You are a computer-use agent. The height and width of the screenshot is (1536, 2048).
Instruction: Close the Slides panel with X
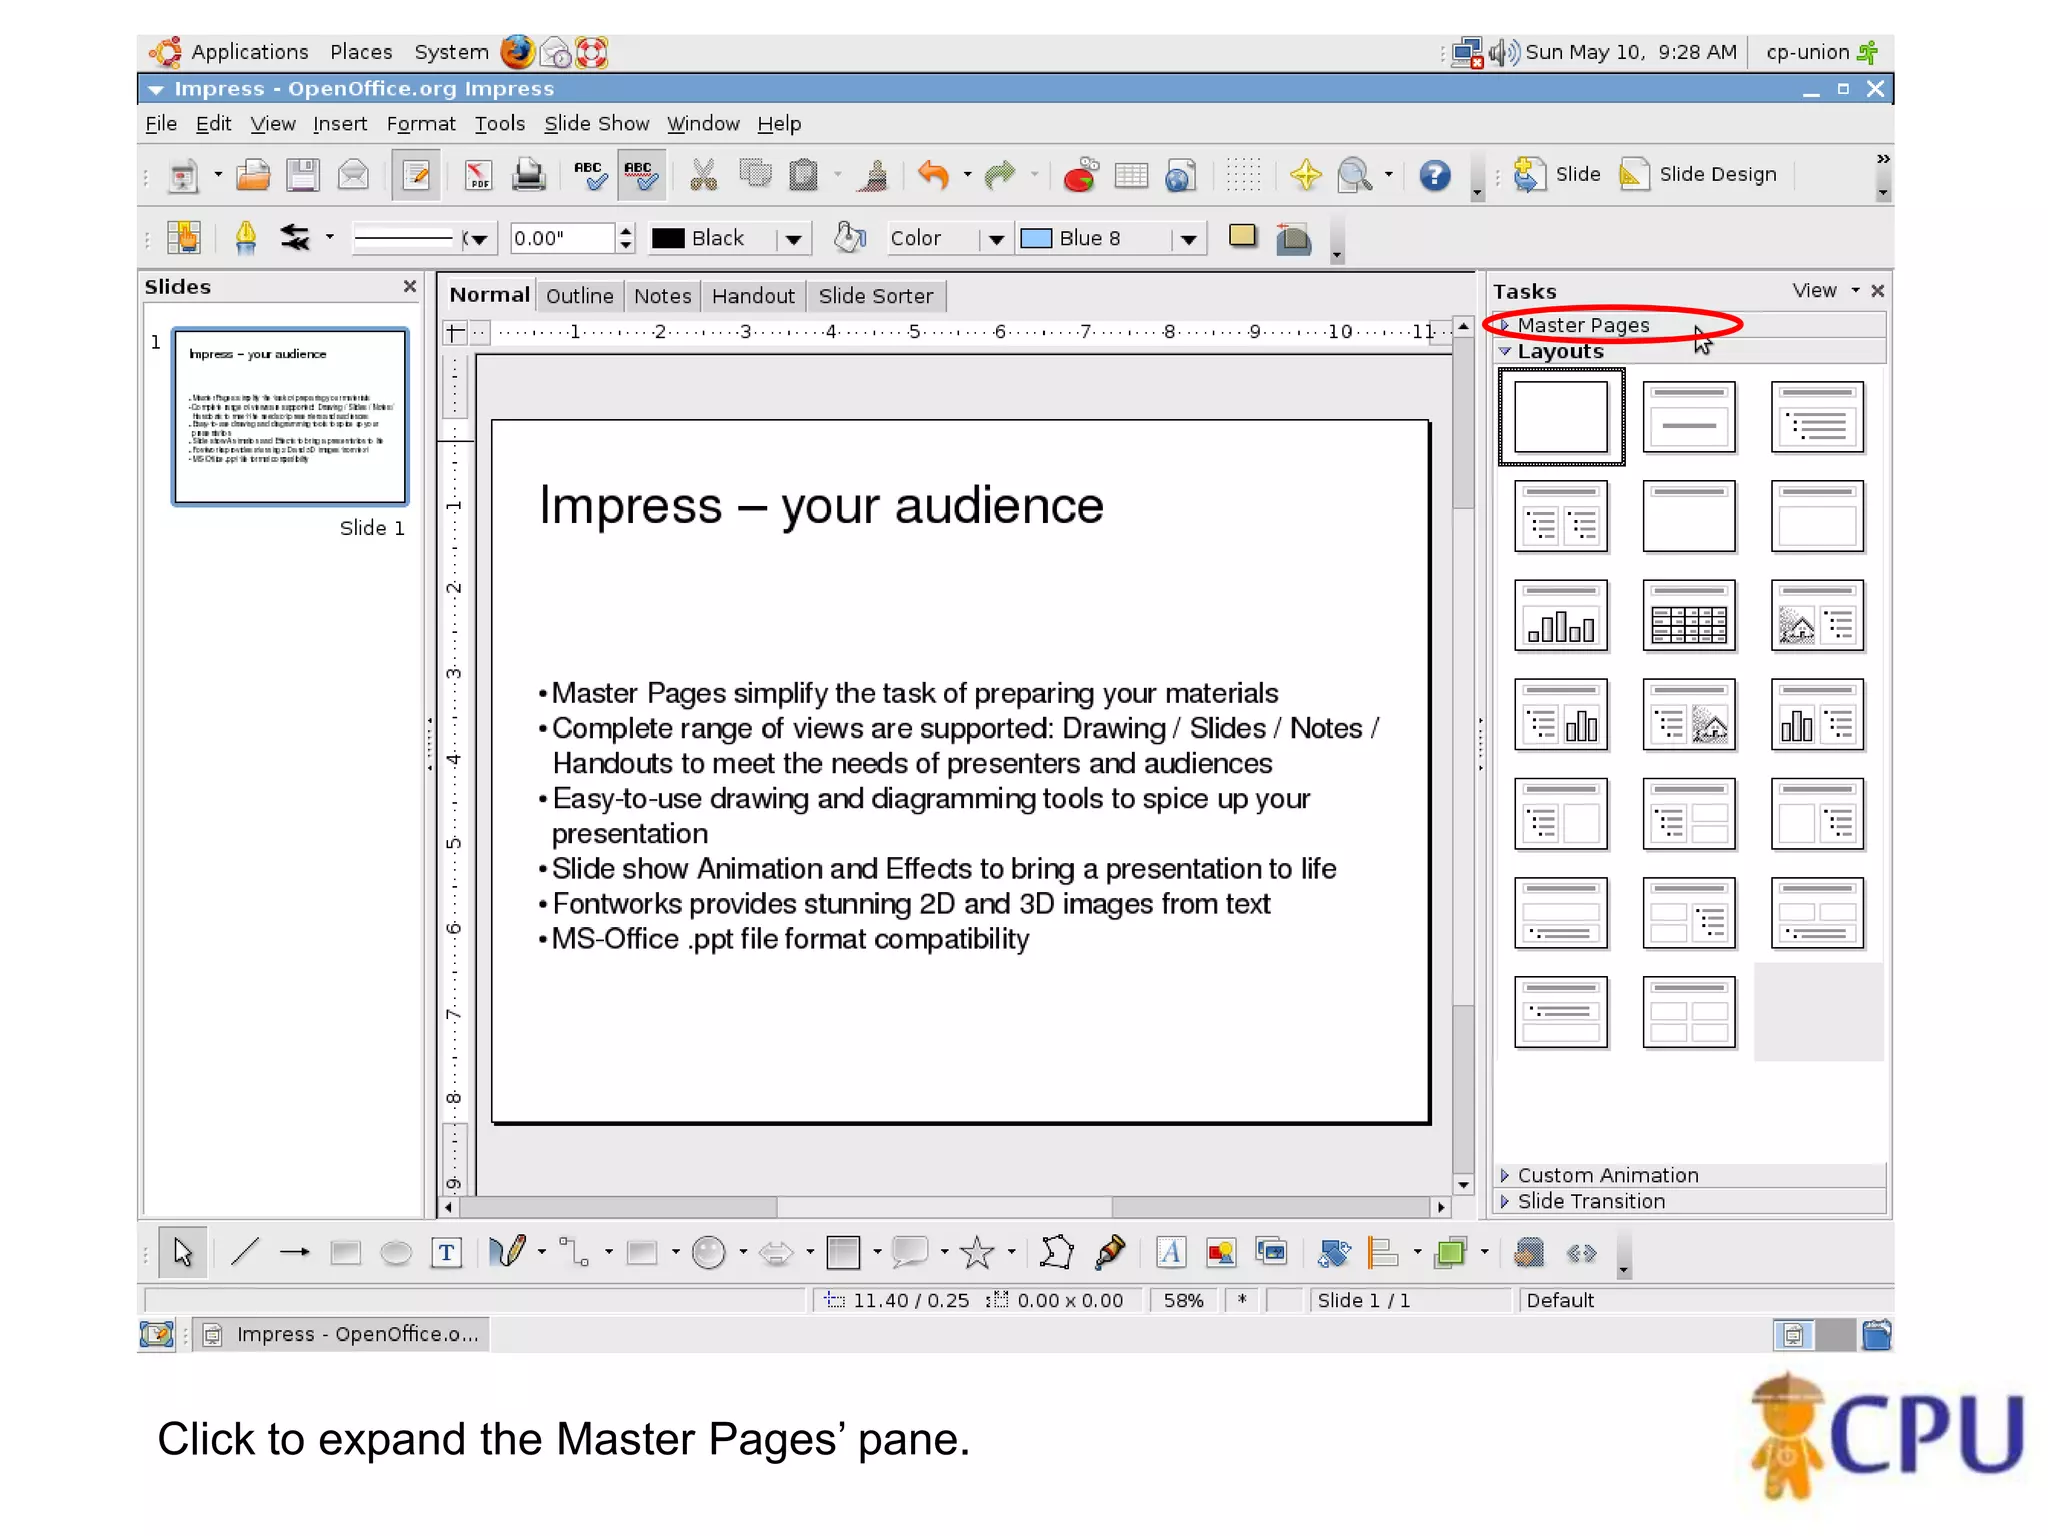pos(409,287)
